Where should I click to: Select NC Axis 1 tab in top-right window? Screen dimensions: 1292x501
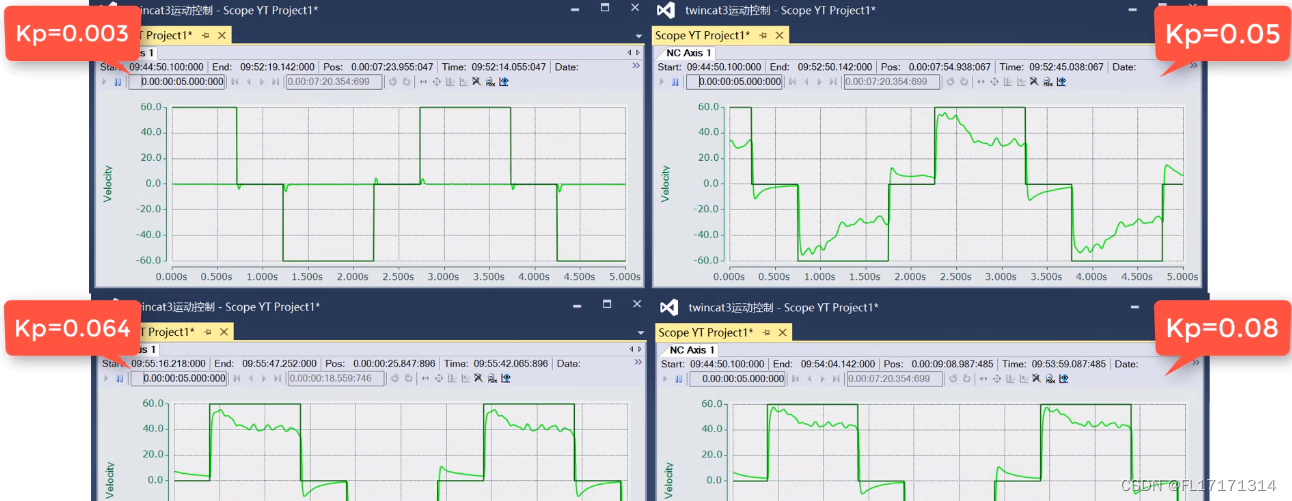688,53
